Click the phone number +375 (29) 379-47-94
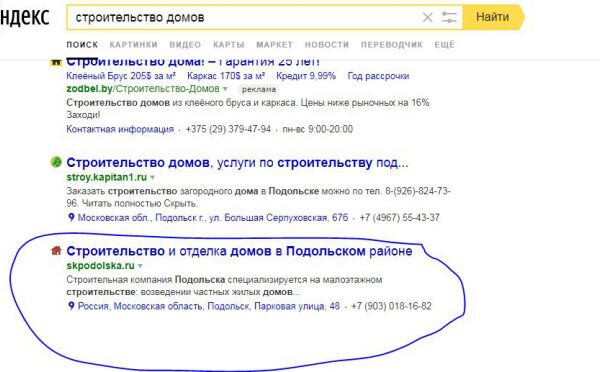 point(228,129)
